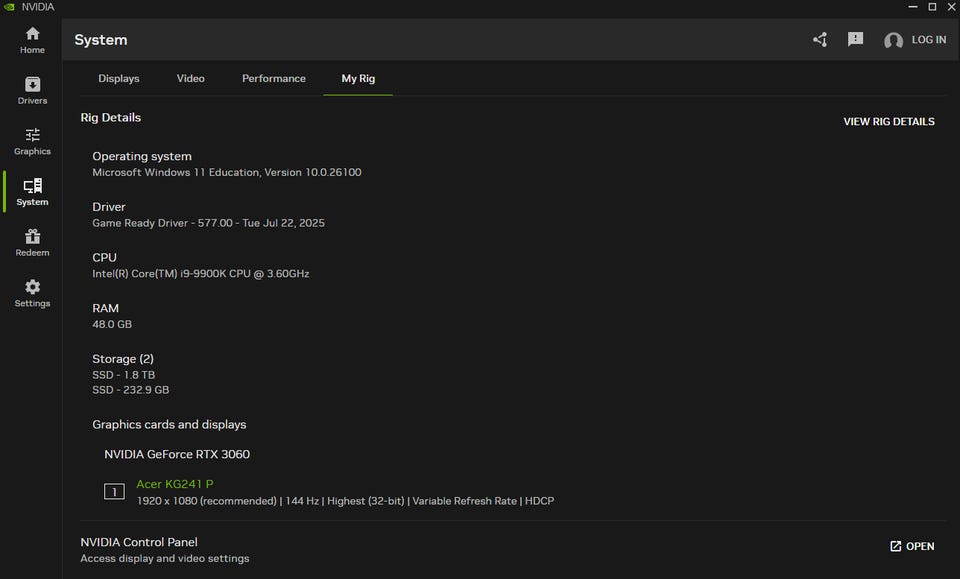960x579 pixels.
Task: Switch to the Video tab
Action: 190,78
